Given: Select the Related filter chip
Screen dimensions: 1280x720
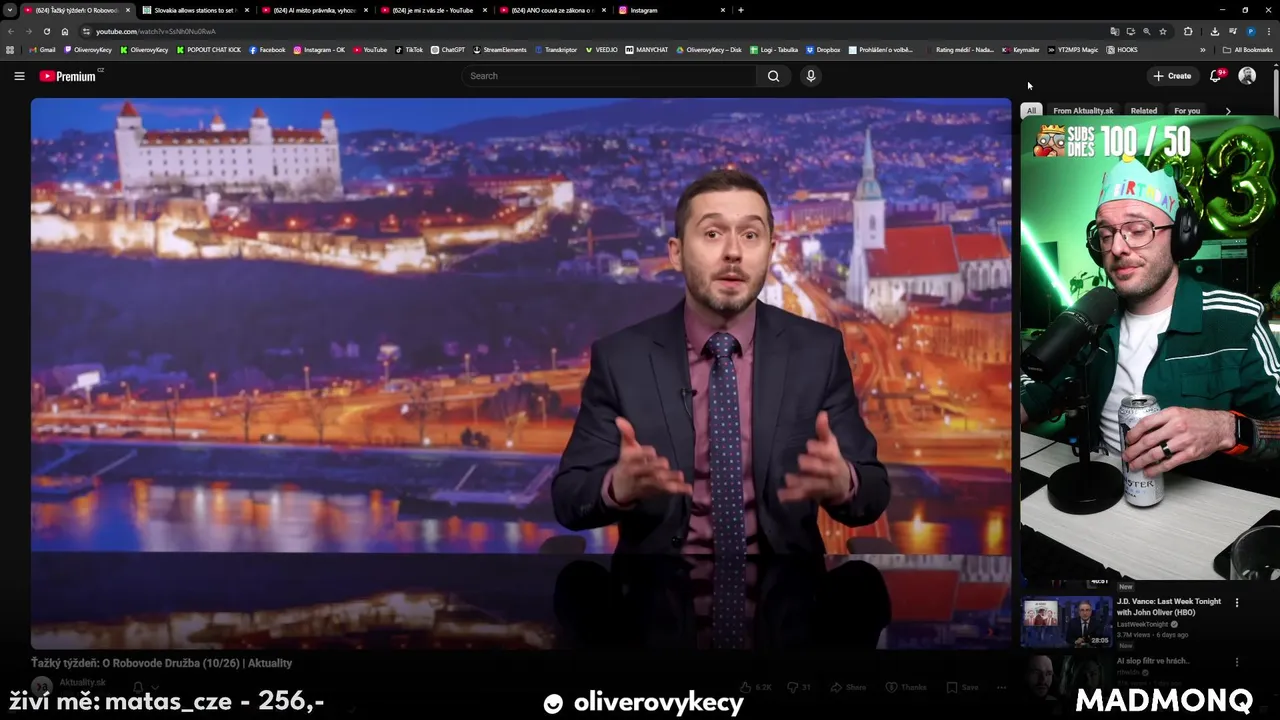Looking at the screenshot, I should 1144,111.
